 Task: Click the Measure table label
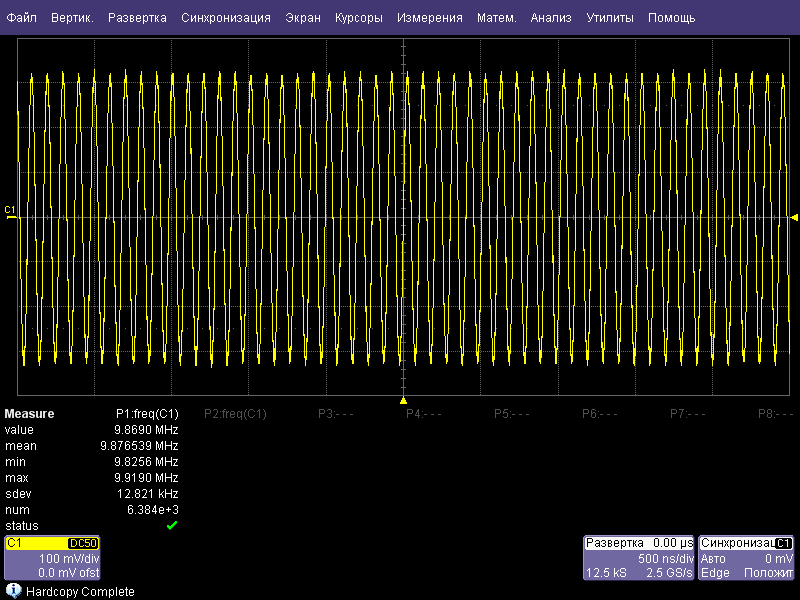click(x=30, y=414)
